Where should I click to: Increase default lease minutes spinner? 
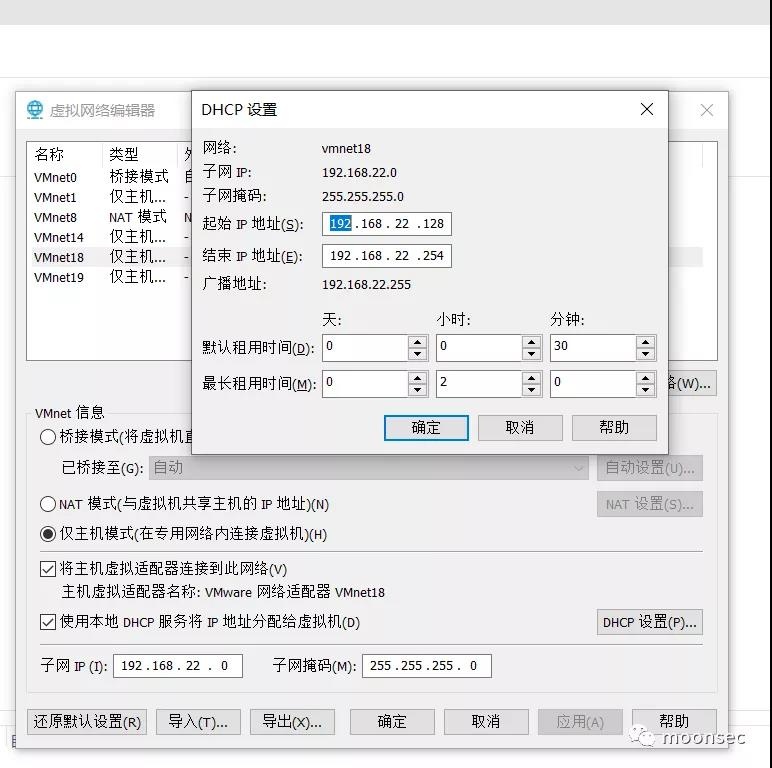coord(645,342)
